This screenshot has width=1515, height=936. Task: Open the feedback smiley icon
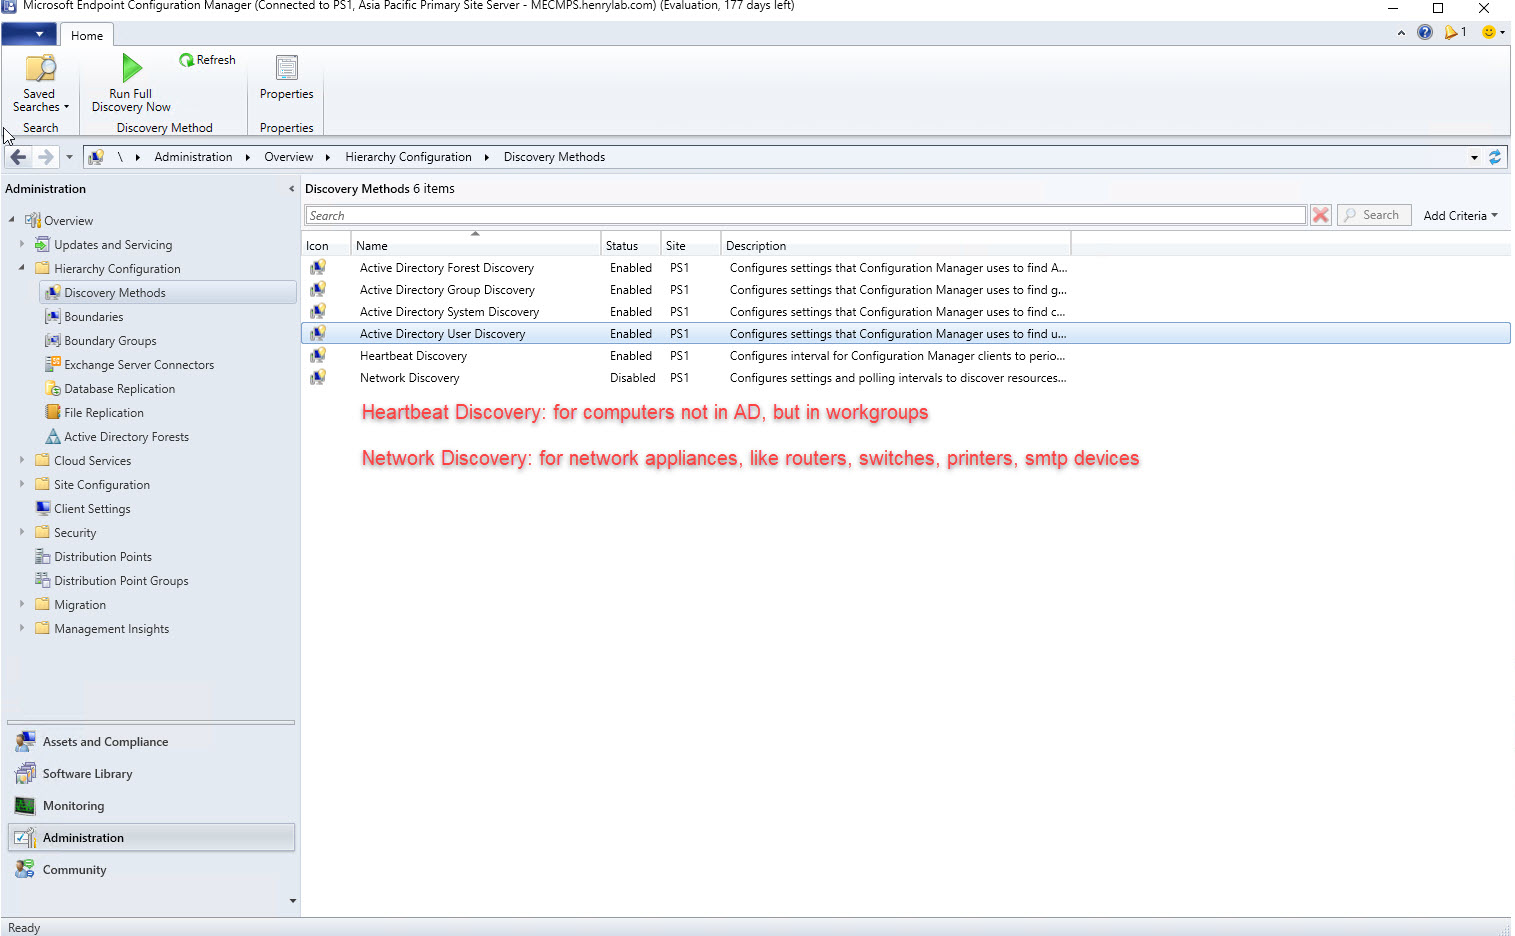1488,31
